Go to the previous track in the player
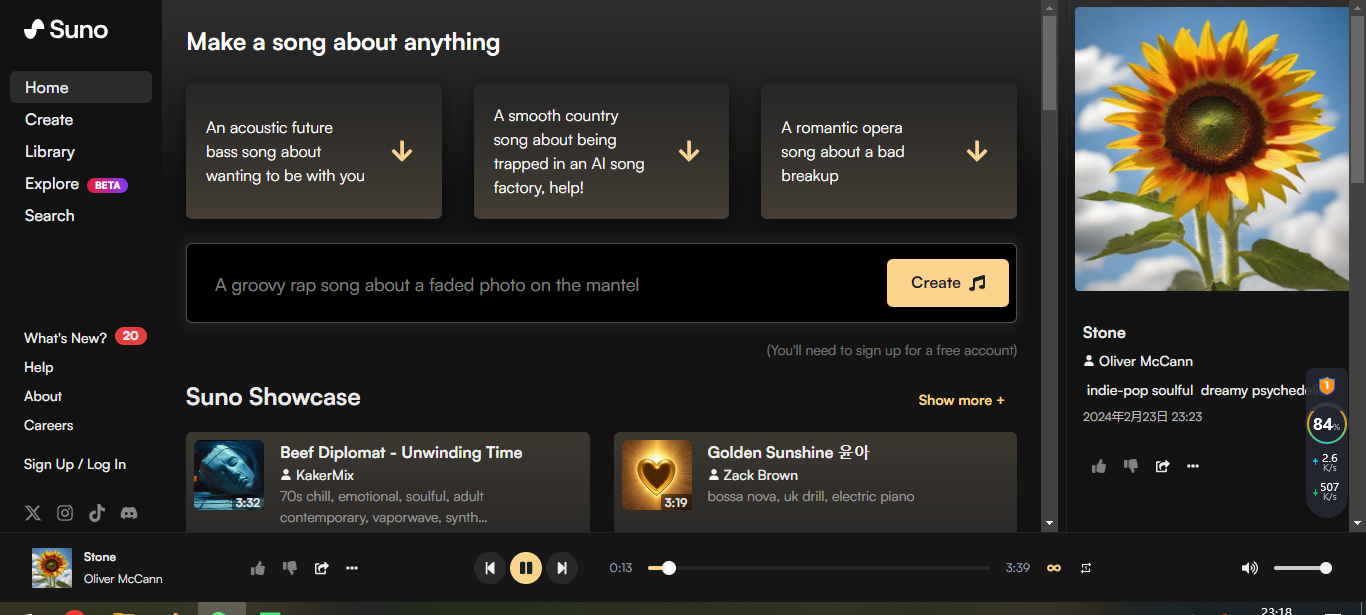Viewport: 1366px width, 615px height. click(490, 568)
